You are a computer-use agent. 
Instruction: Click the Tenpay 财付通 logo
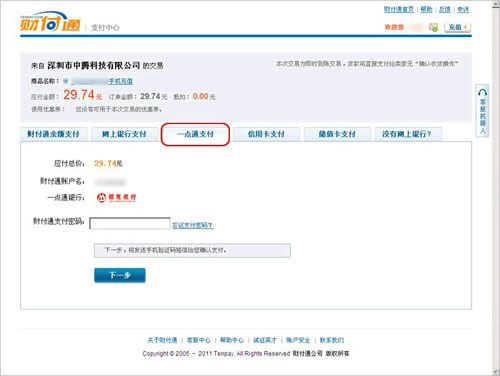pos(50,22)
